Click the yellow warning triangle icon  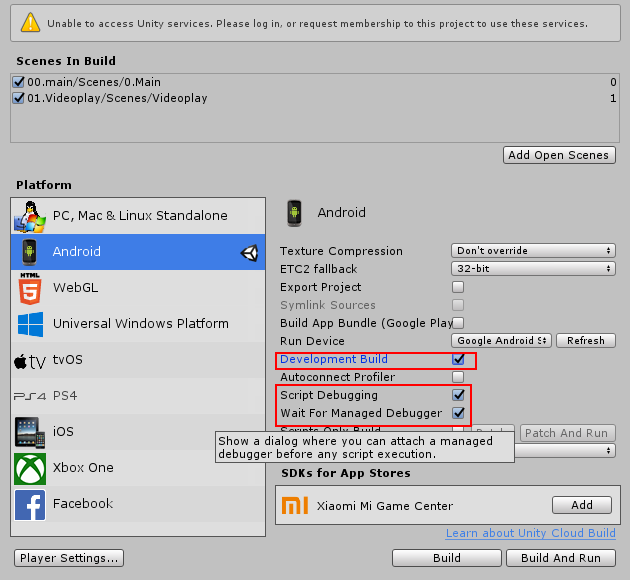pos(30,22)
